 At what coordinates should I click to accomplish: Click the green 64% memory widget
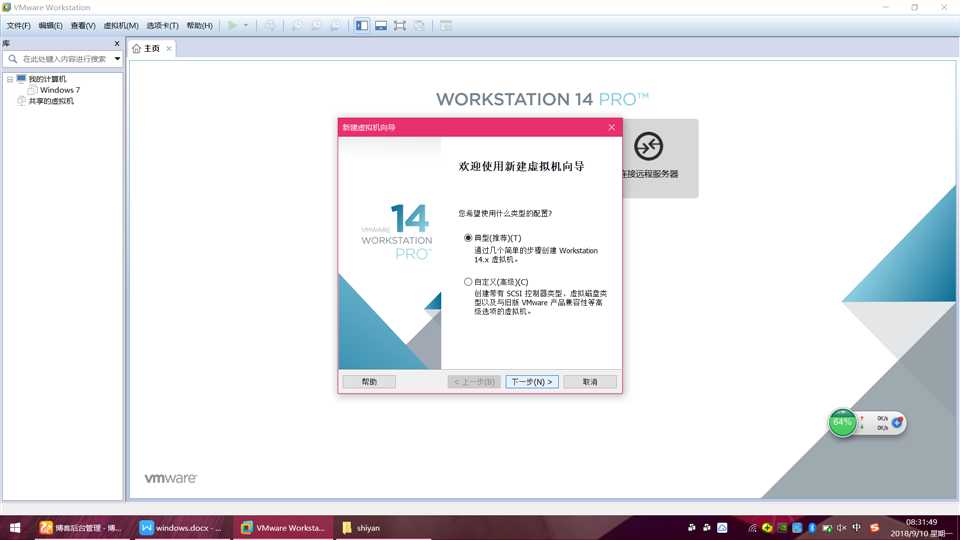point(842,422)
